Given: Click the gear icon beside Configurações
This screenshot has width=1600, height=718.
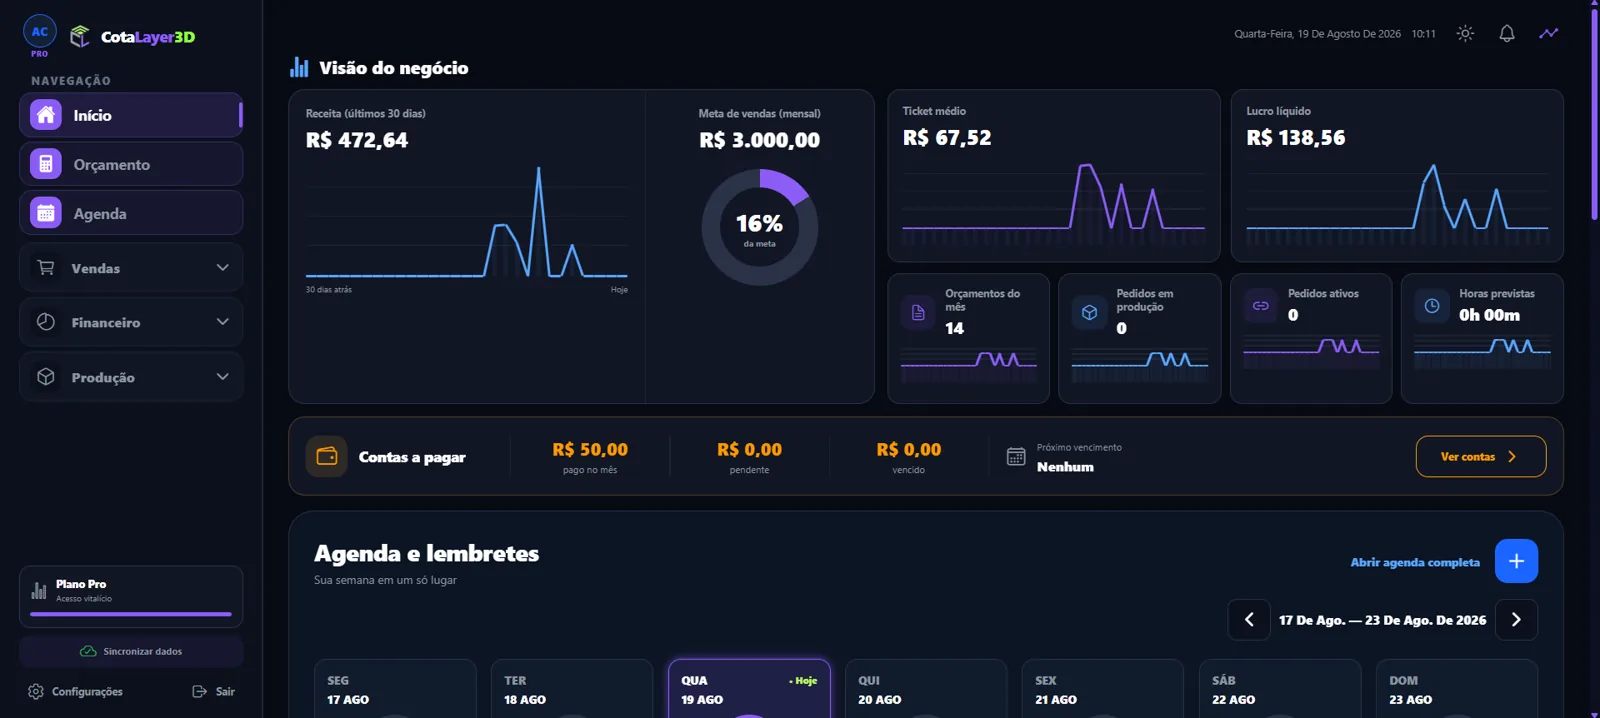Looking at the screenshot, I should click(36, 691).
